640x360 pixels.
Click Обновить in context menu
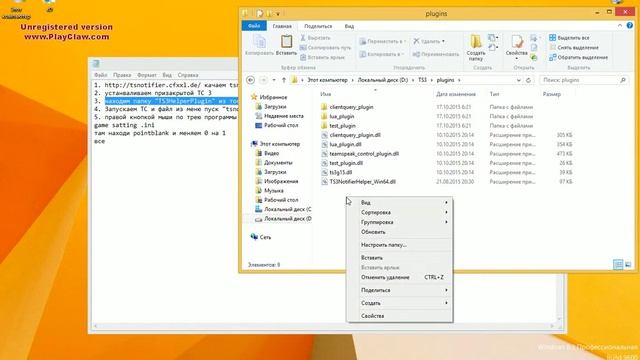coord(400,232)
